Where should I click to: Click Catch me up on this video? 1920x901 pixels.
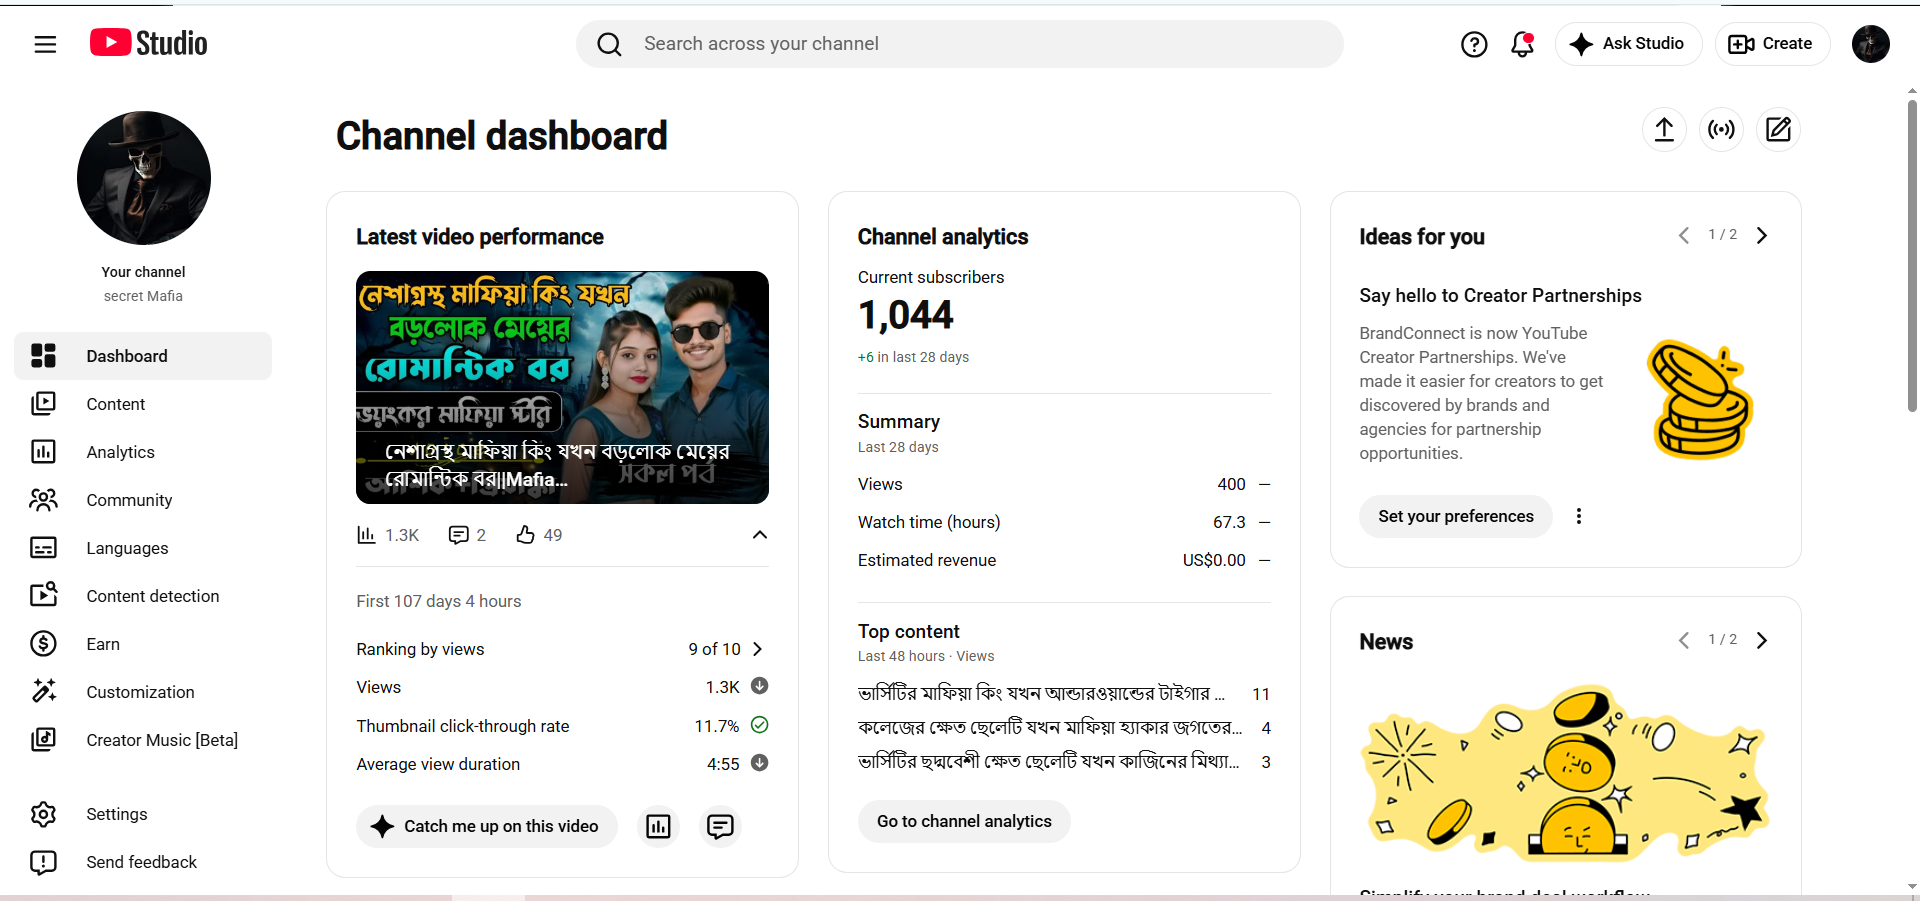point(487,826)
